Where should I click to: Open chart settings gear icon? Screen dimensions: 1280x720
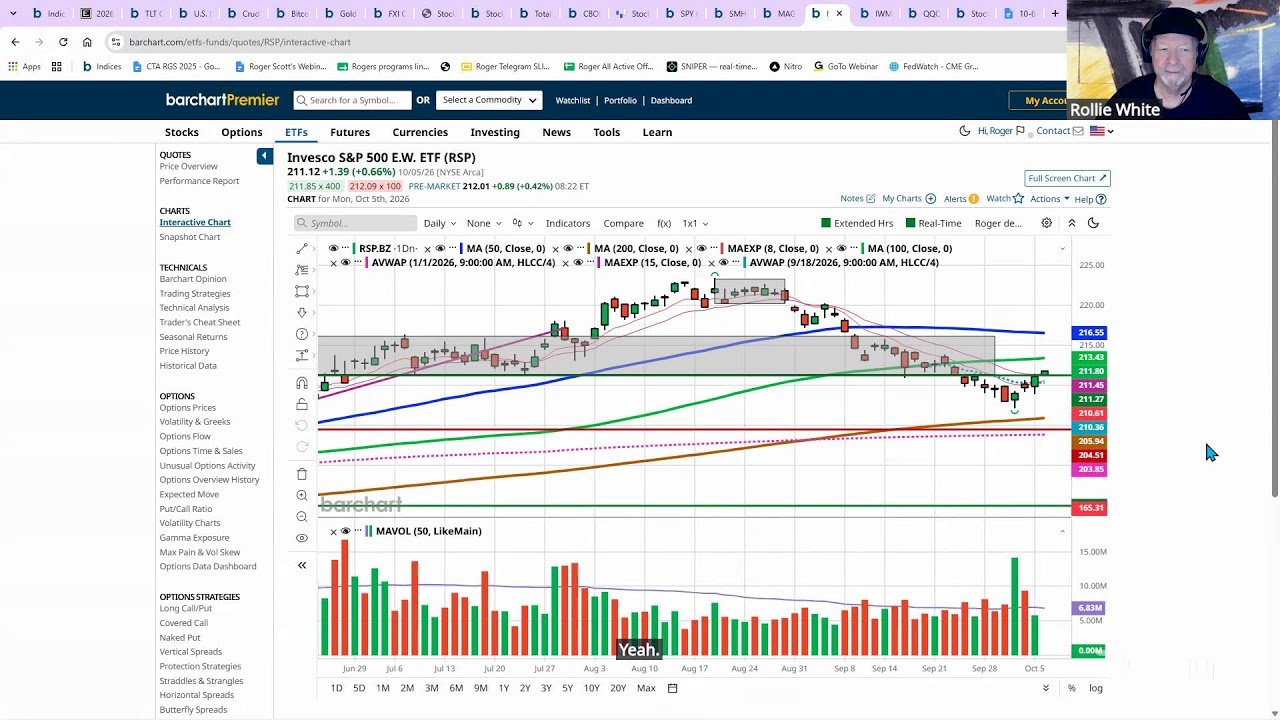pos(1046,223)
